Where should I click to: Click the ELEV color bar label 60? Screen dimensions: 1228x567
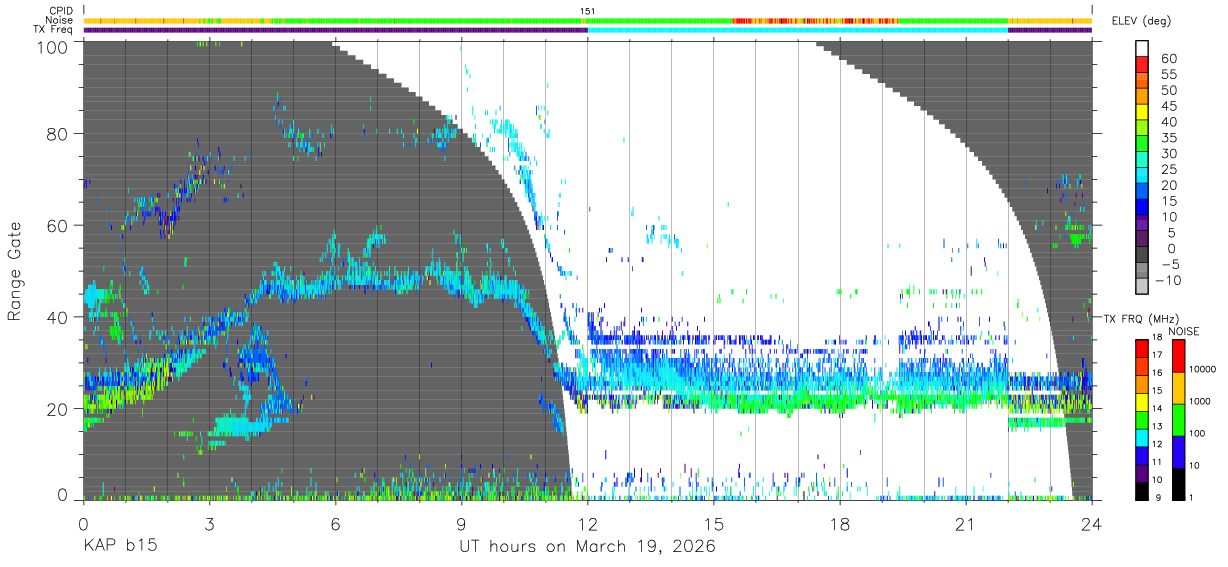coord(1168,59)
